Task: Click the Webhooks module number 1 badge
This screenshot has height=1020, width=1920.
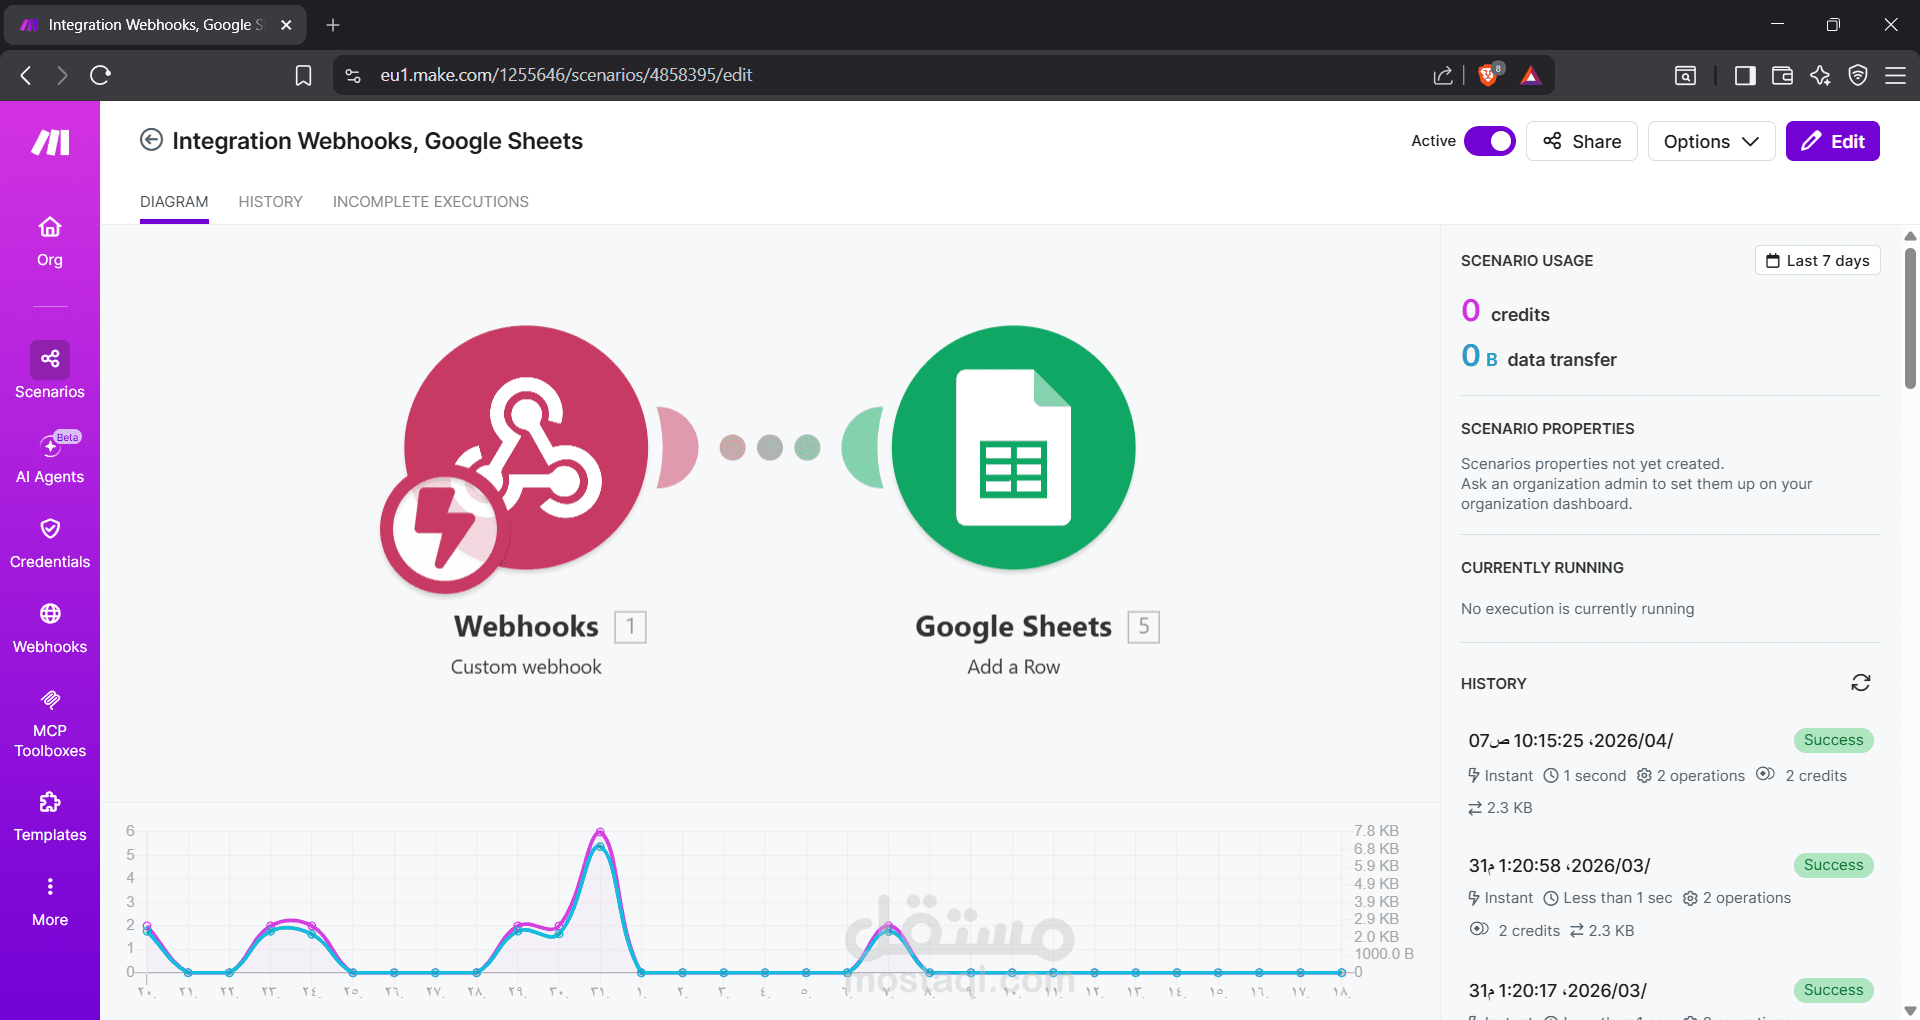Action: tap(630, 627)
